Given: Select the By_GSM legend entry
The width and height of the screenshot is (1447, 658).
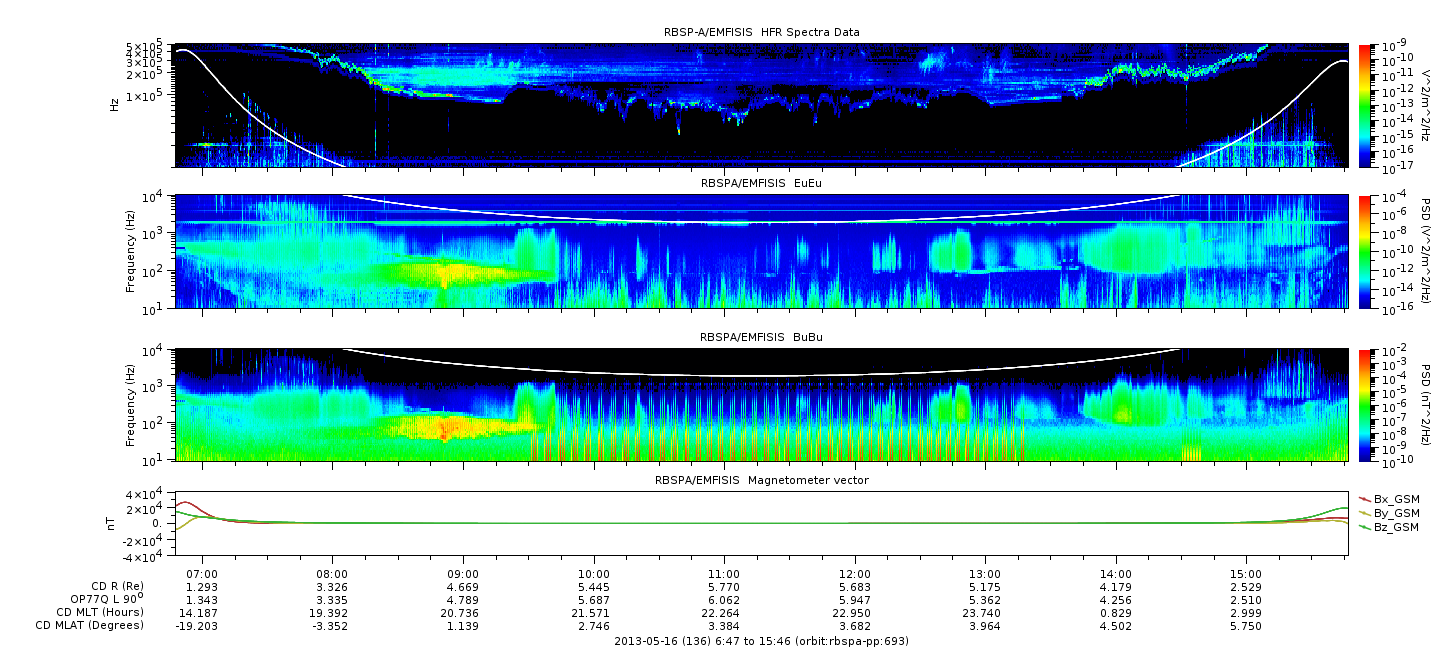Looking at the screenshot, I should click(x=1396, y=512).
